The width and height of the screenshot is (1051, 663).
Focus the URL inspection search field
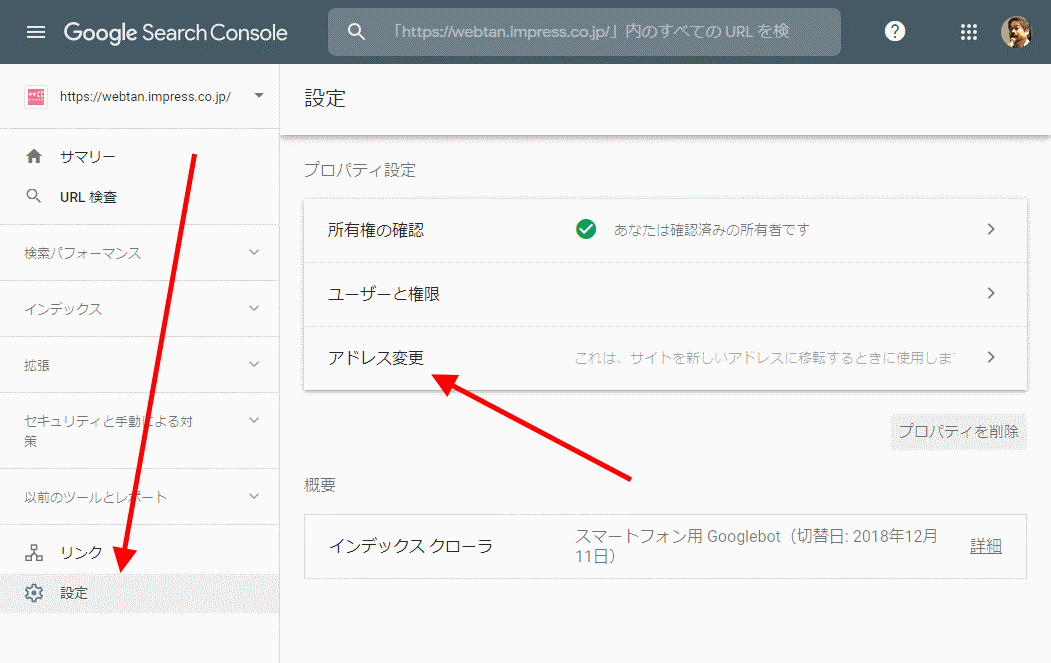coord(584,32)
